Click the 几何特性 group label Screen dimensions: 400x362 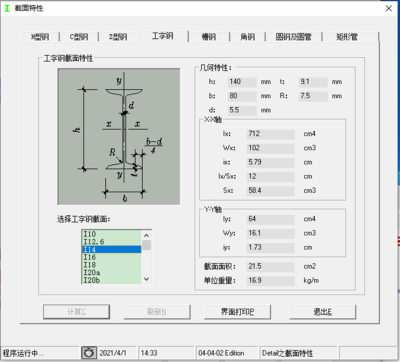click(215, 68)
